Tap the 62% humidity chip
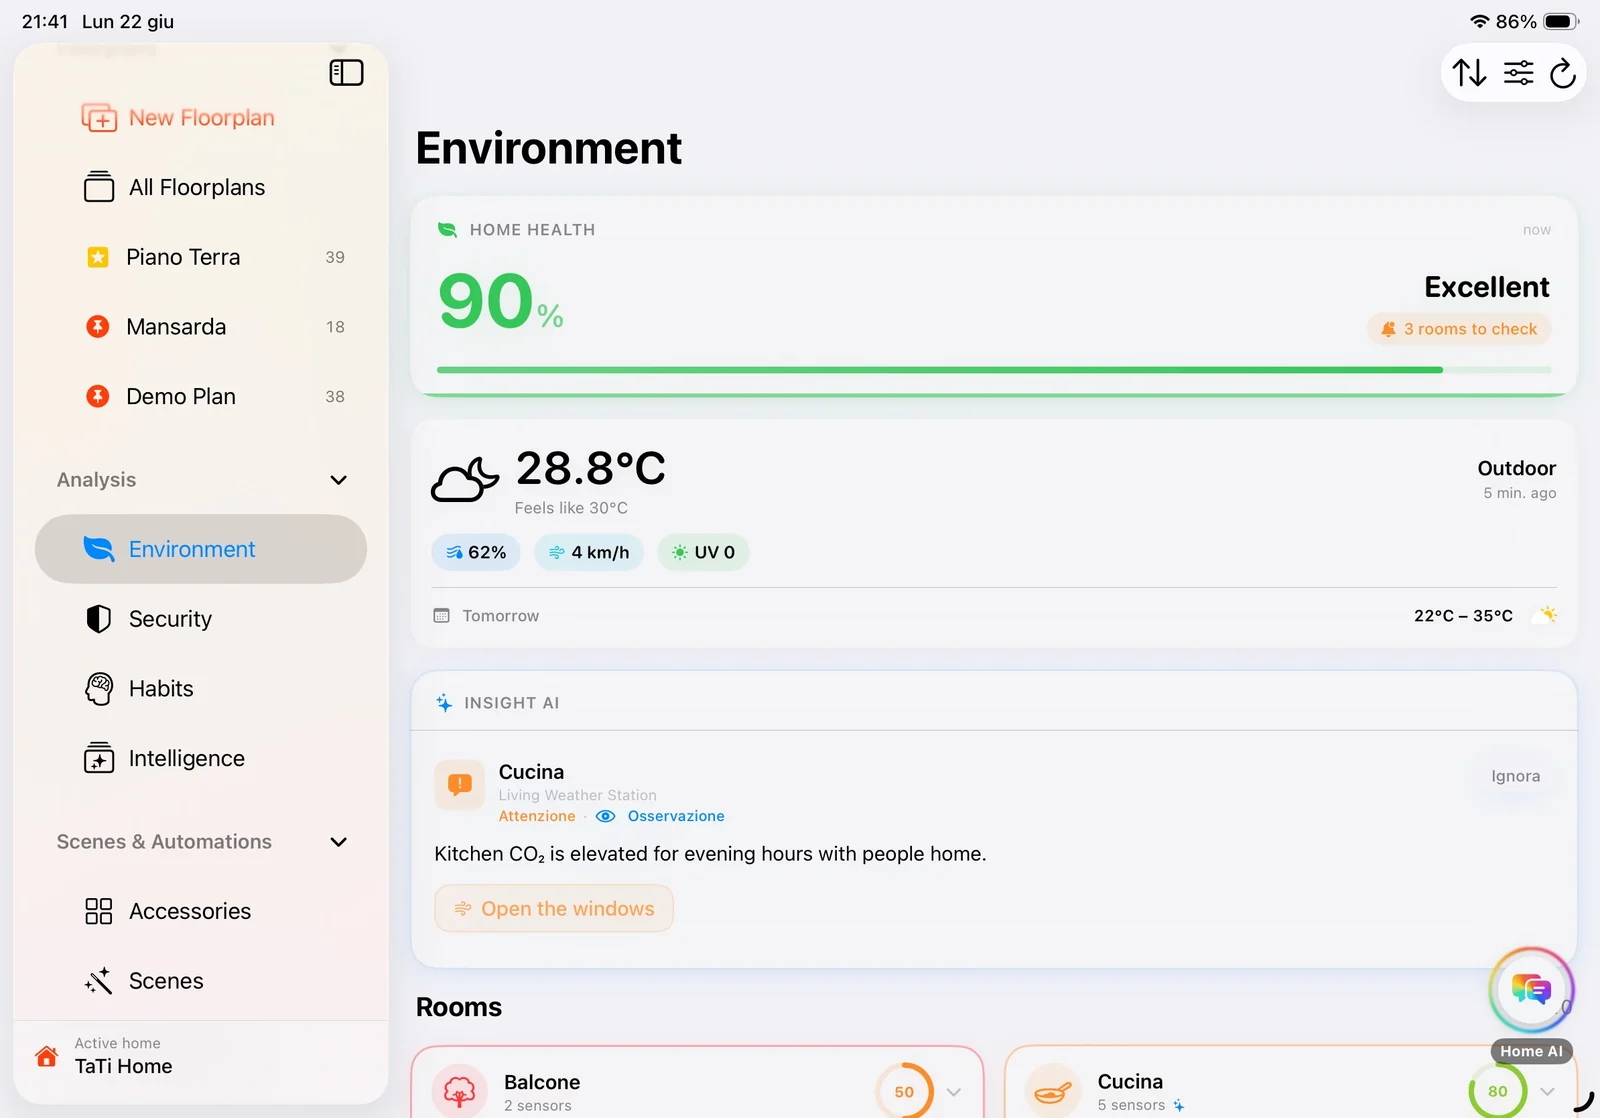The width and height of the screenshot is (1600, 1118). [x=476, y=552]
